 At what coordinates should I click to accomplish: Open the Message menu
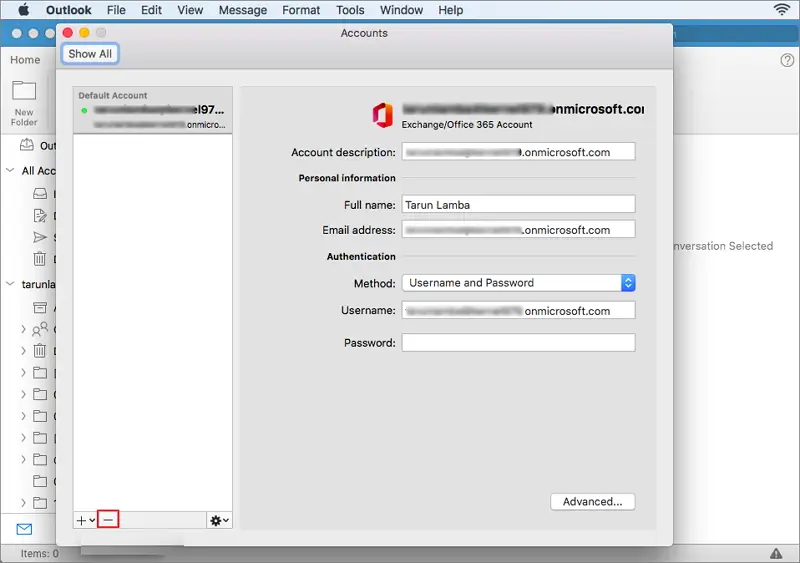(242, 10)
